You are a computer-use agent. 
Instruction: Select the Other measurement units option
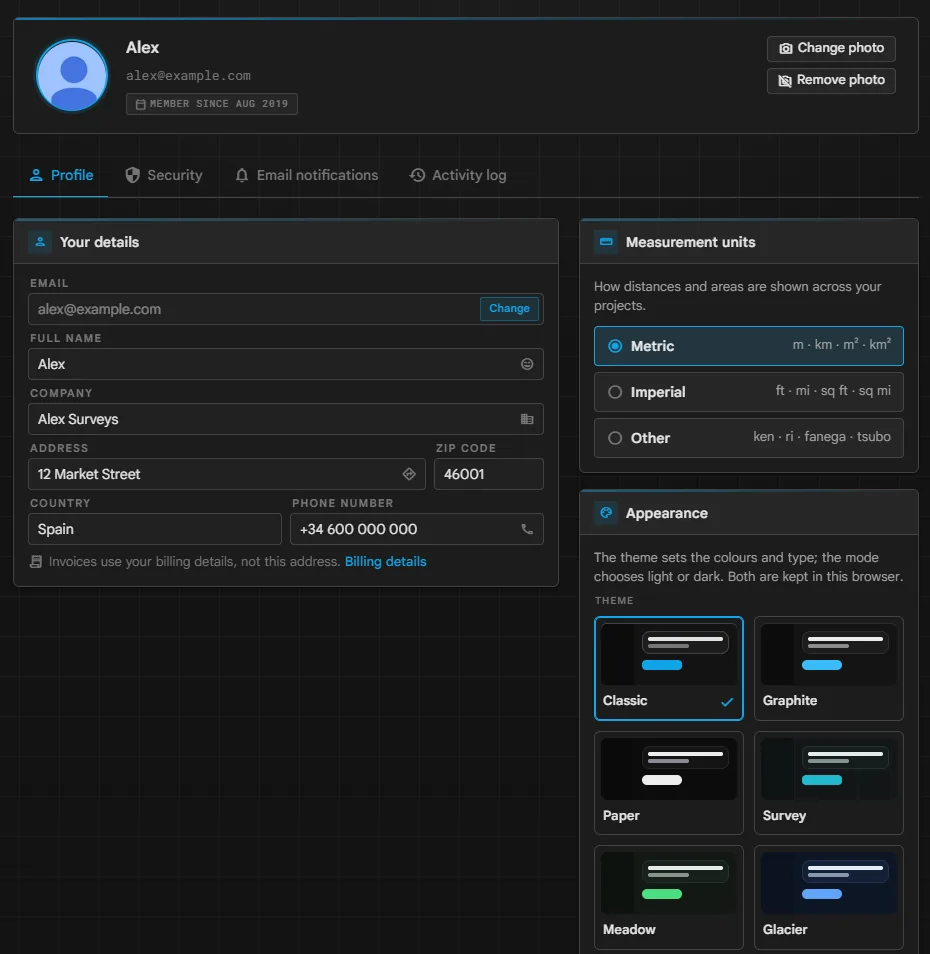(x=748, y=437)
